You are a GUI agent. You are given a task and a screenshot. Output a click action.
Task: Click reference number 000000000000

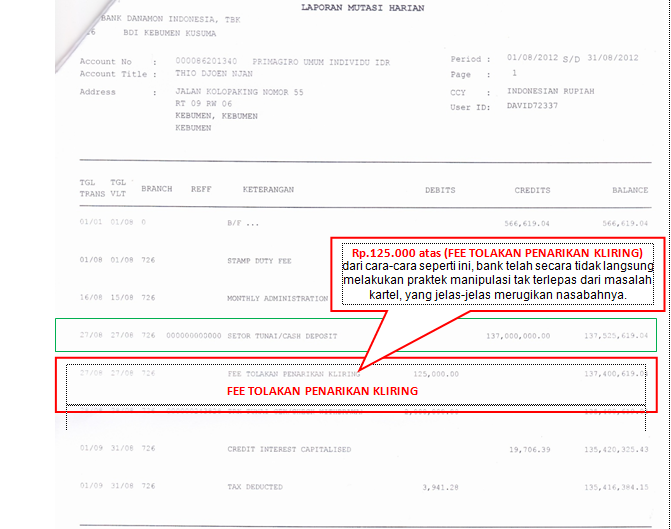[194, 336]
